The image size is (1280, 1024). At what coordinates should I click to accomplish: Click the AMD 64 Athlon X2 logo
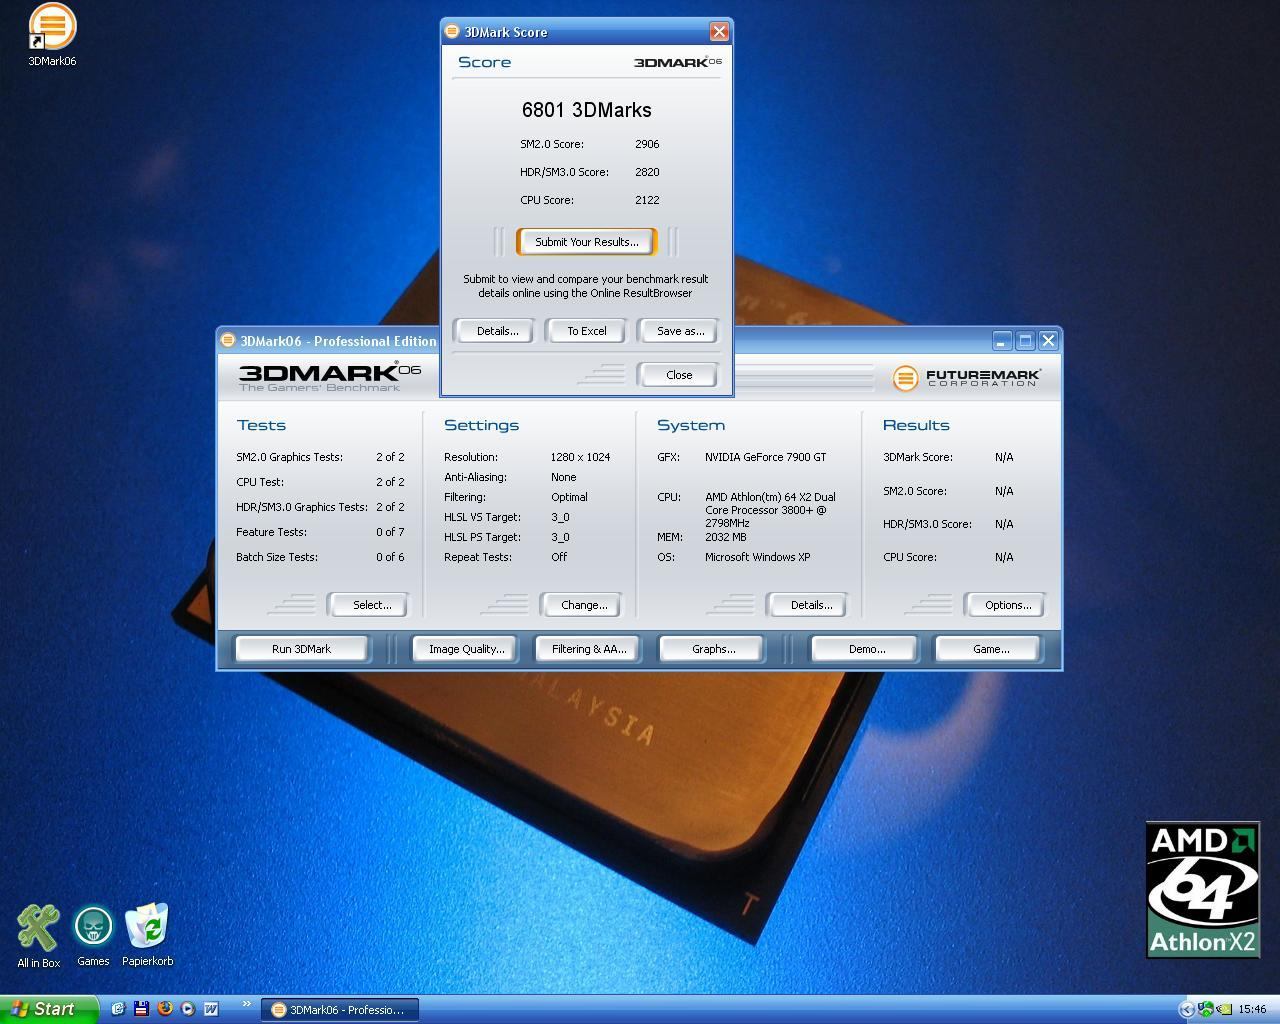point(1202,890)
